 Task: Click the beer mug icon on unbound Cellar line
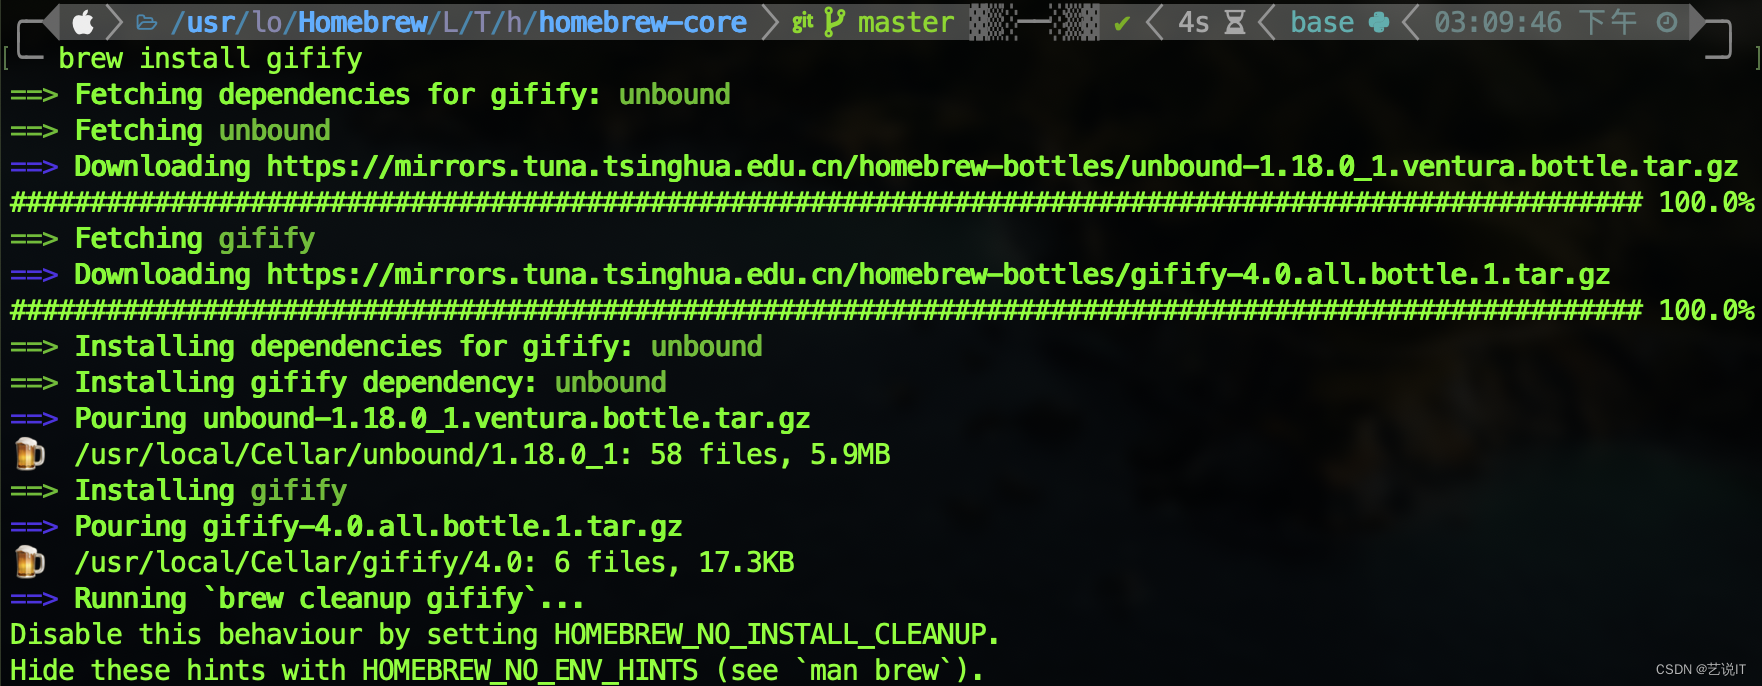(x=29, y=454)
